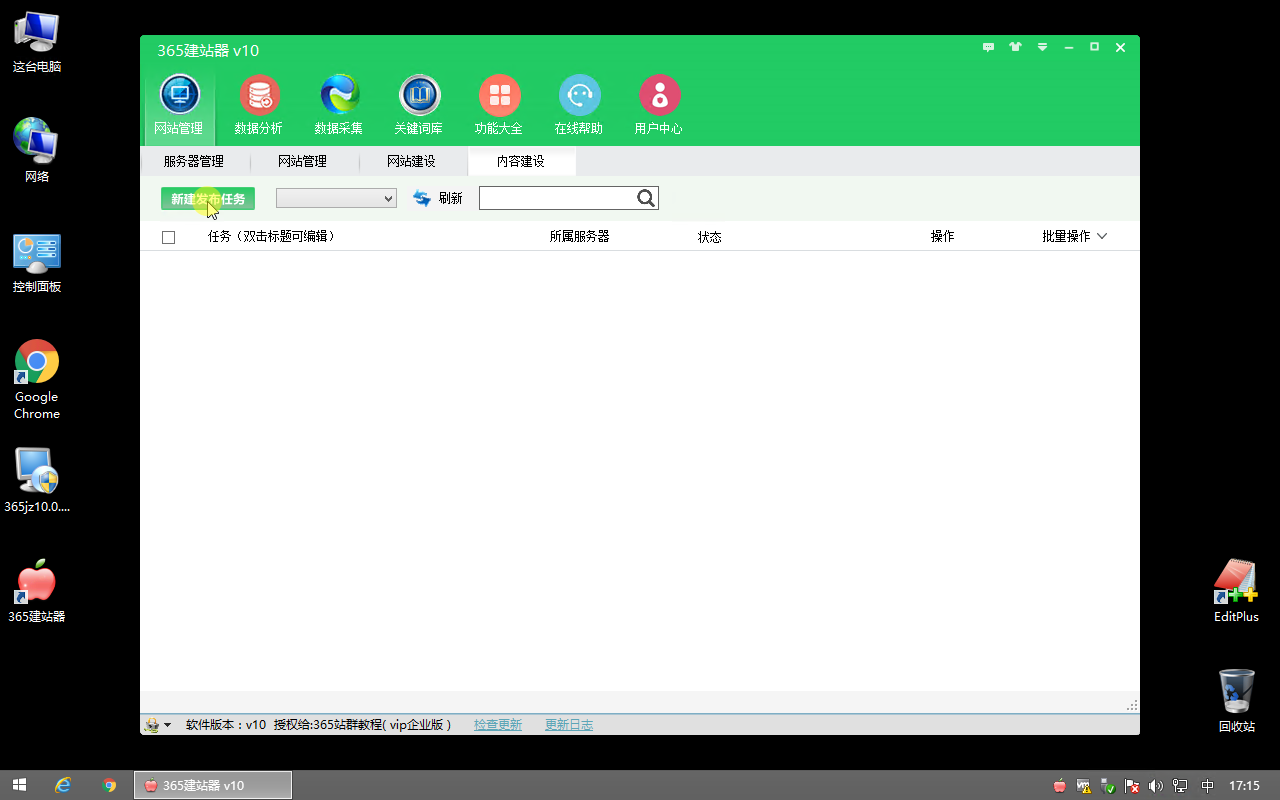Viewport: 1280px width, 800px height.
Task: Click the 任务（双击标题可编辑） column header
Action: pos(271,237)
